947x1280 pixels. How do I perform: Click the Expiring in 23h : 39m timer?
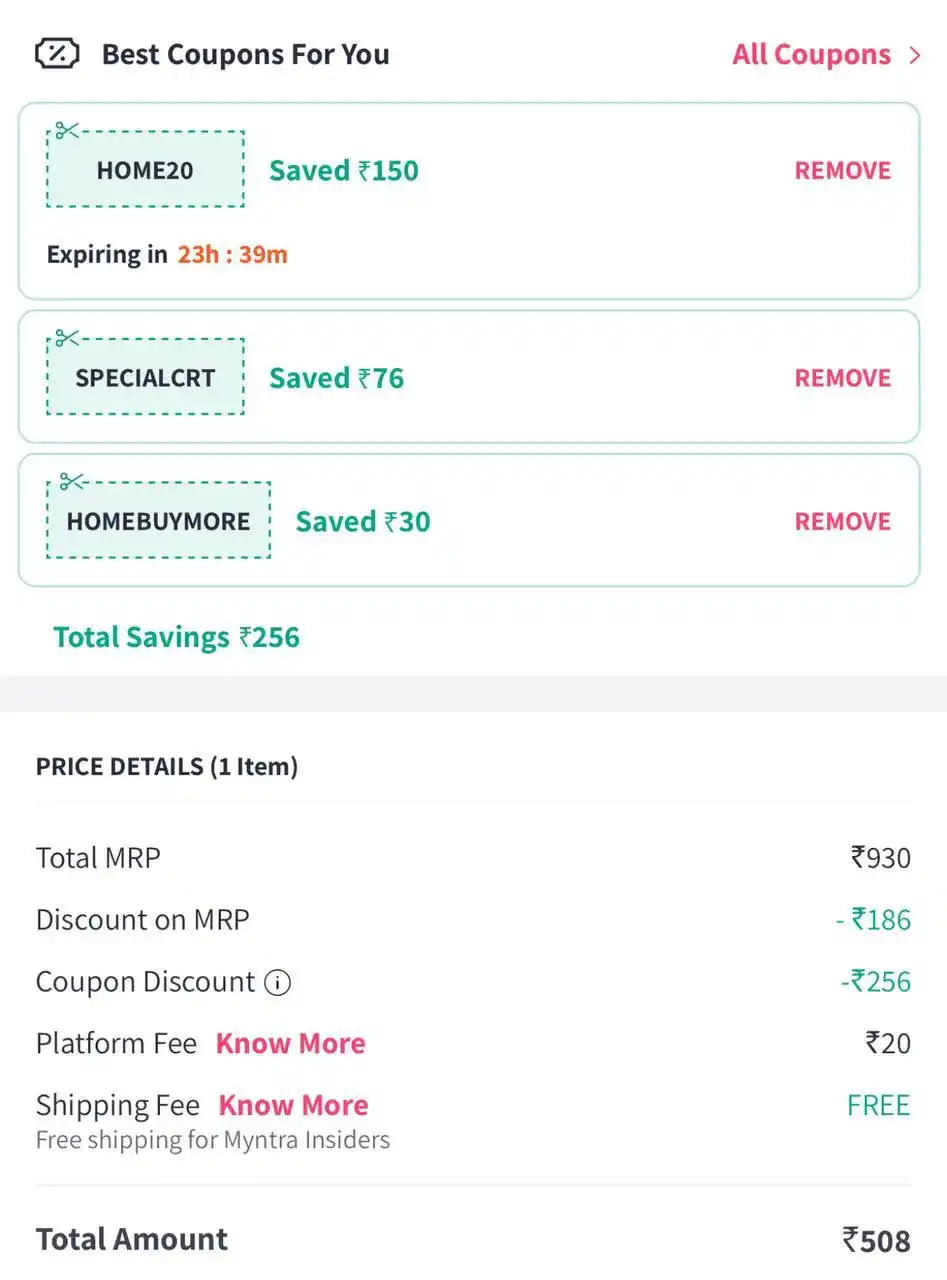point(167,255)
